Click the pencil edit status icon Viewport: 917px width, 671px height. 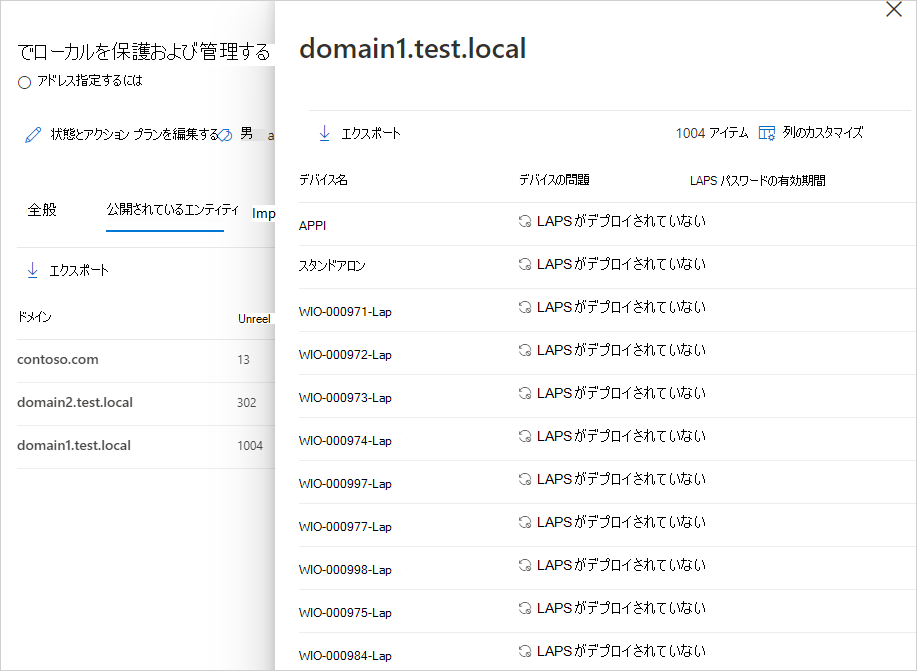[34, 135]
